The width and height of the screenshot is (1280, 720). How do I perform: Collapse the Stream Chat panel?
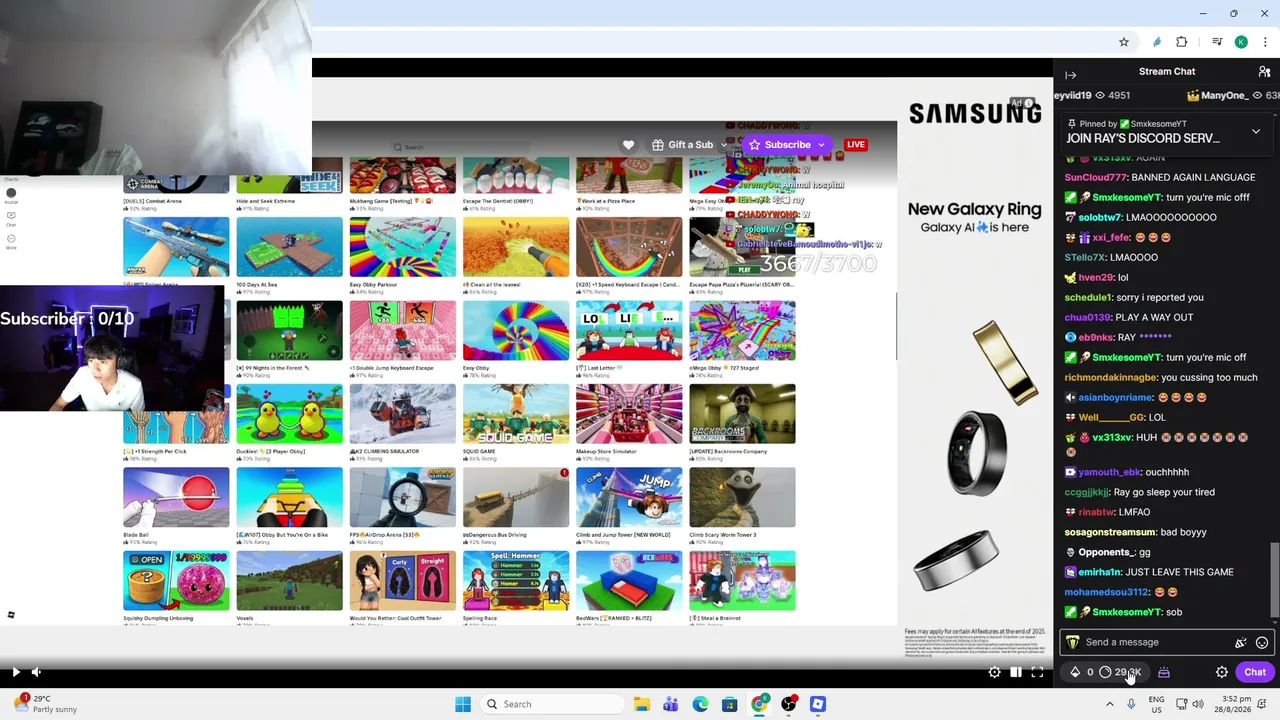coord(1070,75)
